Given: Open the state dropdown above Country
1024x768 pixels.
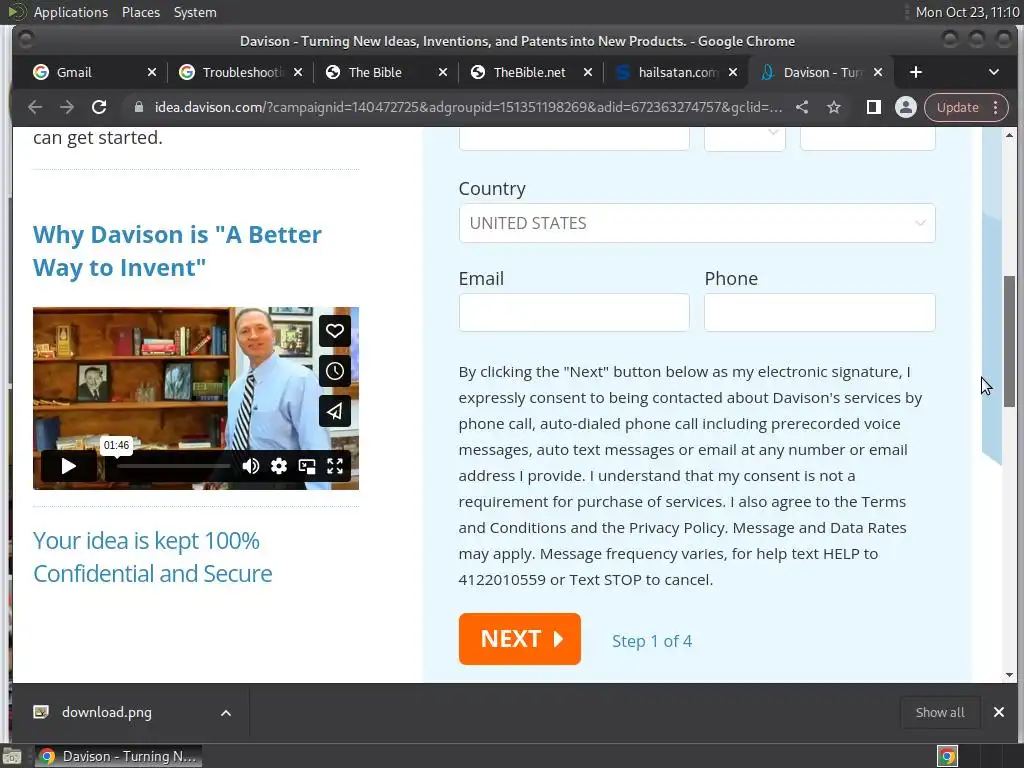Looking at the screenshot, I should pos(744,139).
